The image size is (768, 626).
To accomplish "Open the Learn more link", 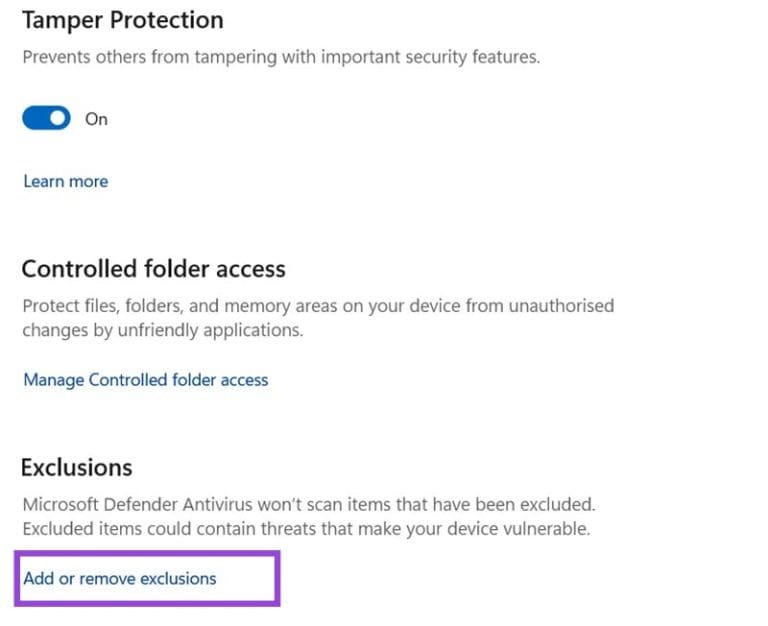I will (x=66, y=181).
